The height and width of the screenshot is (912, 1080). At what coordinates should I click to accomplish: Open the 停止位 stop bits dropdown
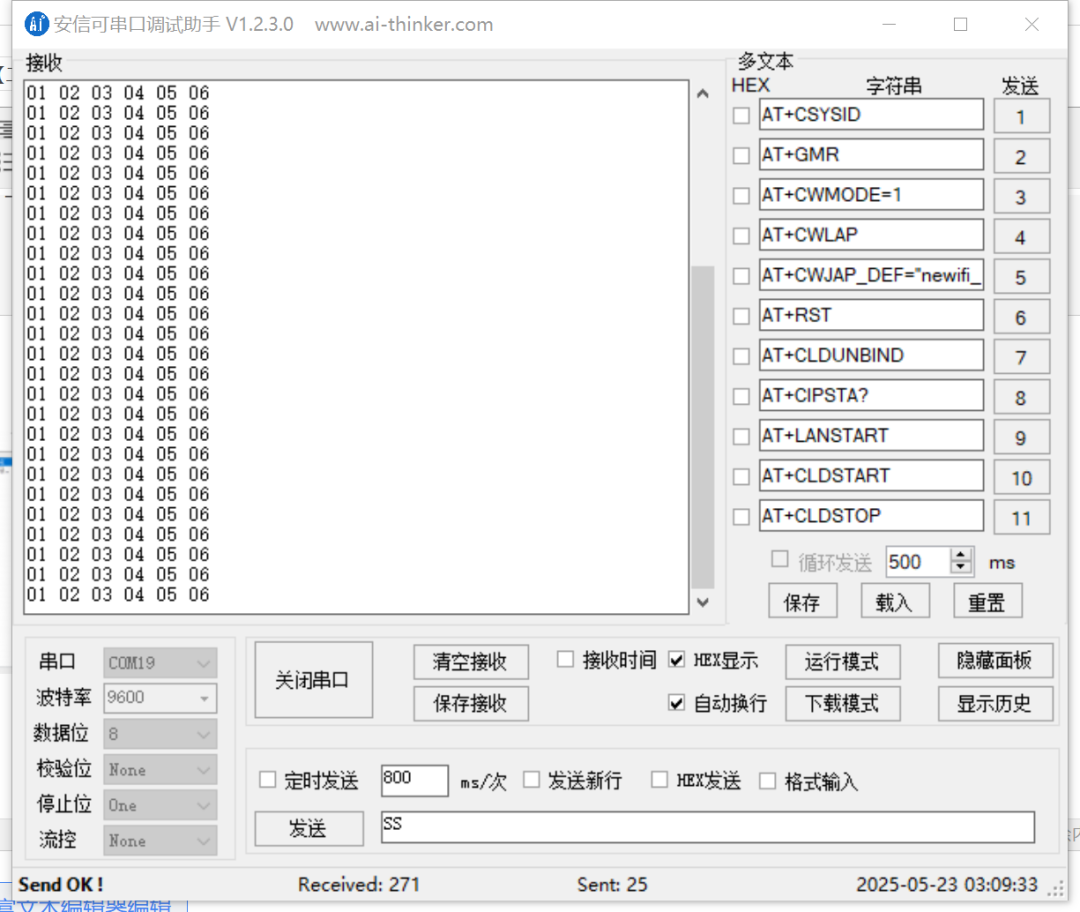(x=160, y=805)
